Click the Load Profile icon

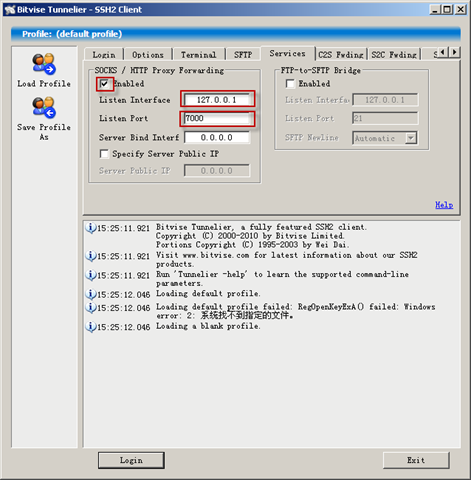pos(44,63)
